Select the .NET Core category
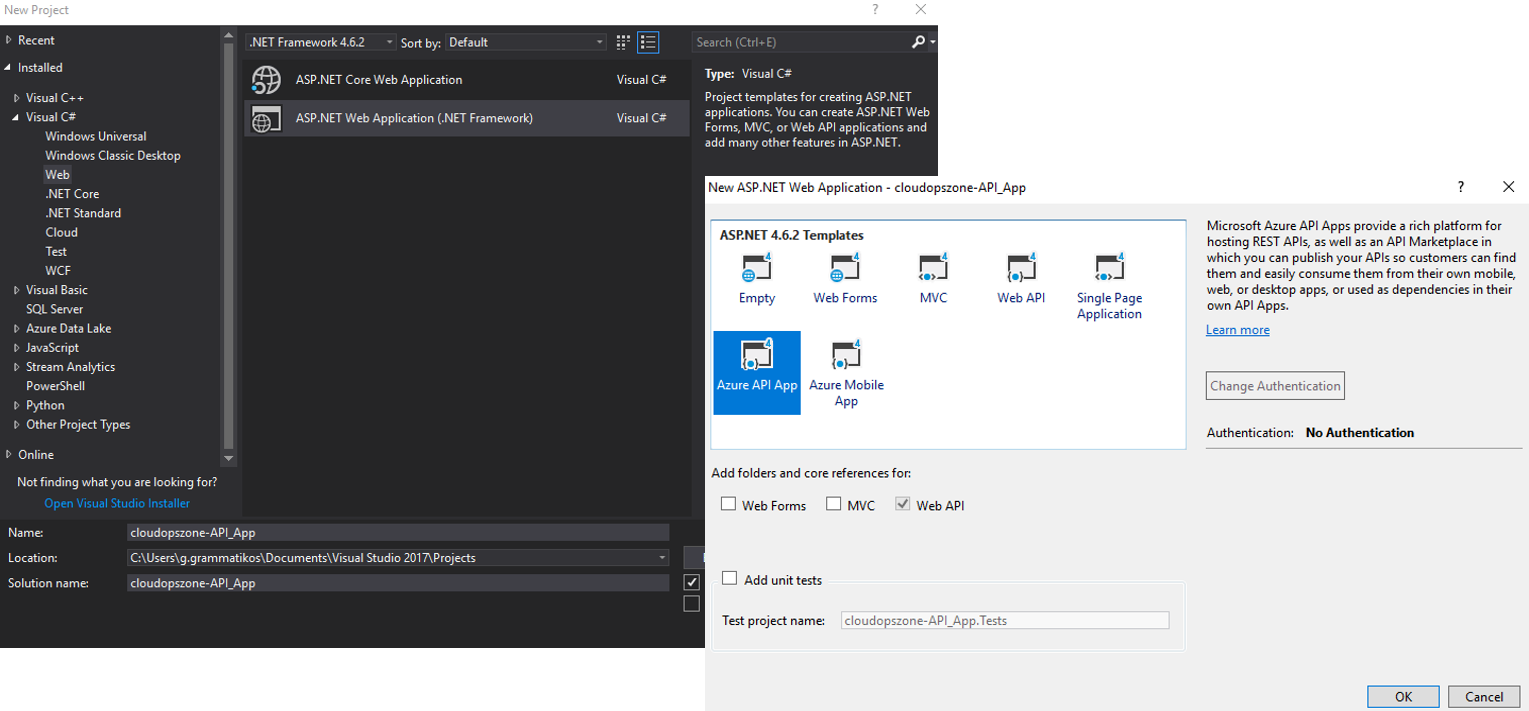Image resolution: width=1529 pixels, height=711 pixels. pos(72,194)
